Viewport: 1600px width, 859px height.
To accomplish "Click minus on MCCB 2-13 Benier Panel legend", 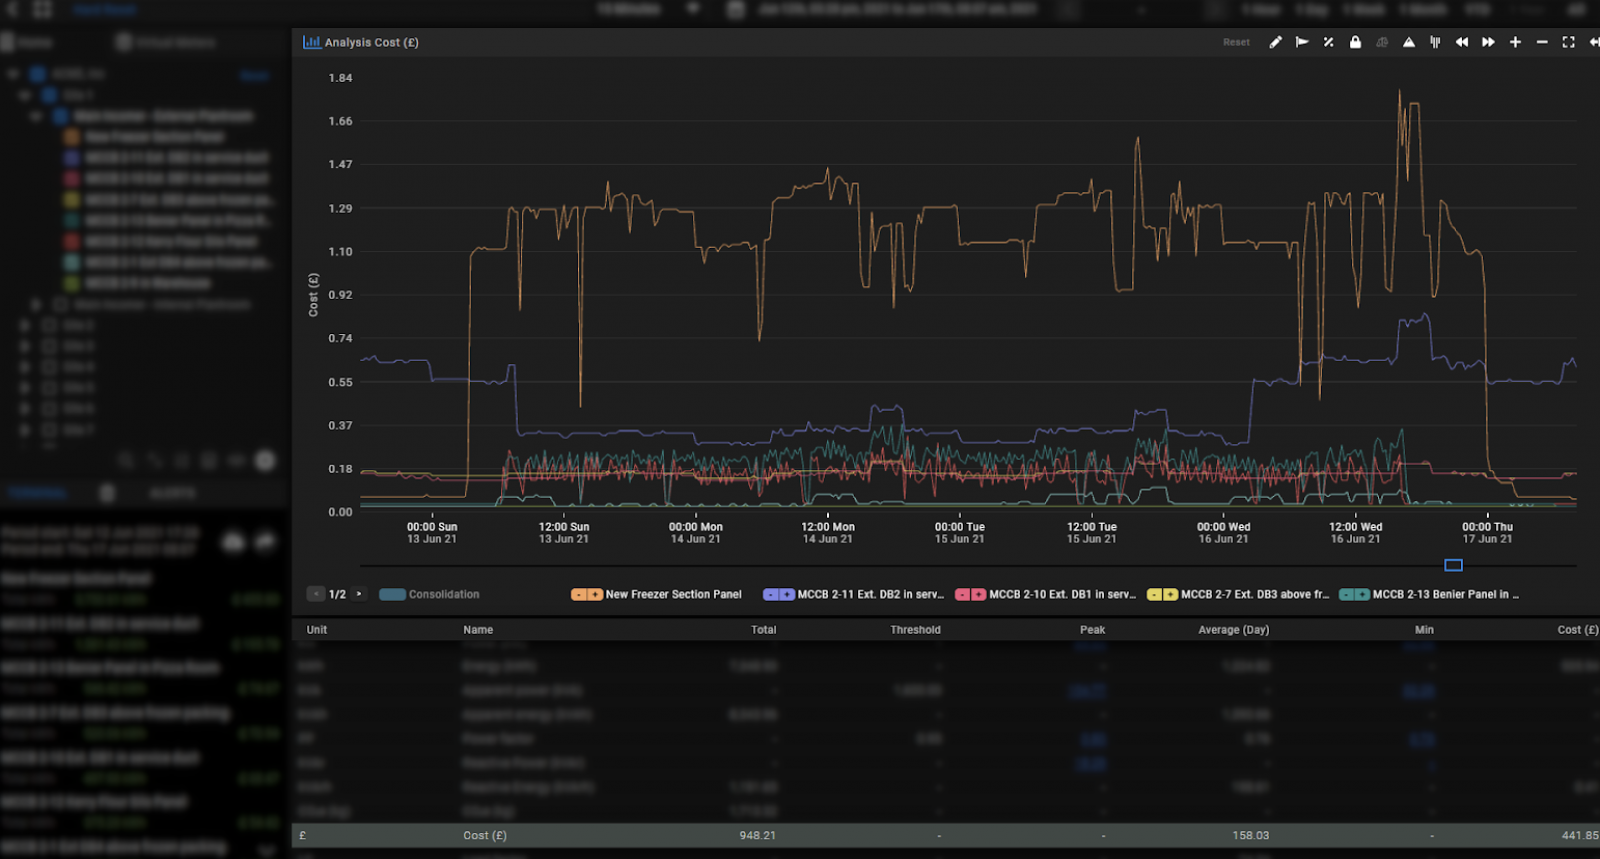I will [1347, 594].
